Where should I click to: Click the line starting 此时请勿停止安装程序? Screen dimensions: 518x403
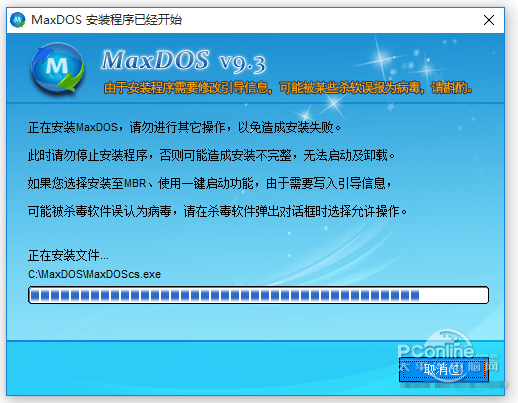click(211, 155)
